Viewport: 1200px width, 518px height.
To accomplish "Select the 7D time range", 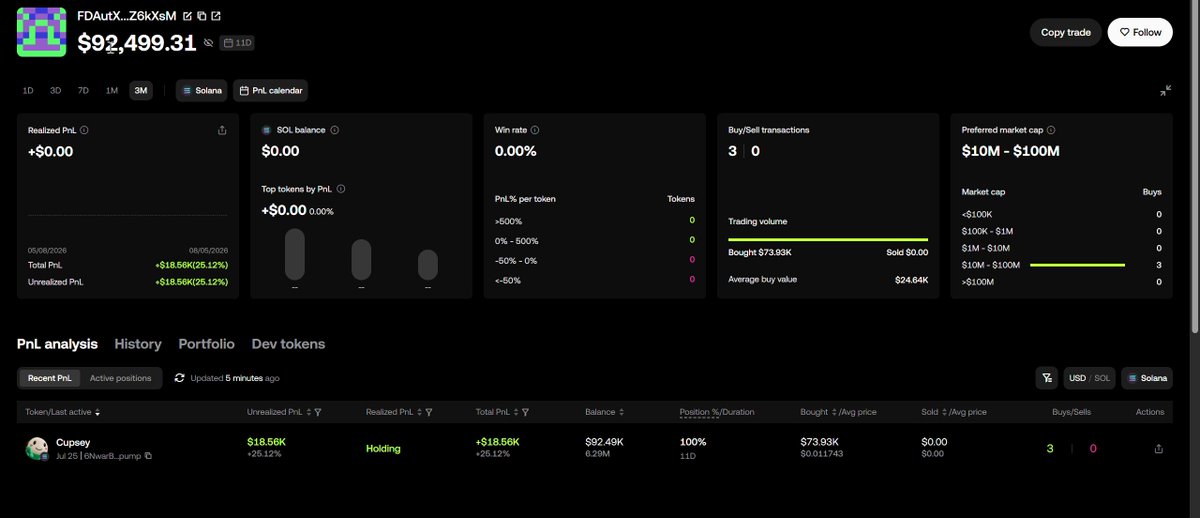I will pos(84,90).
